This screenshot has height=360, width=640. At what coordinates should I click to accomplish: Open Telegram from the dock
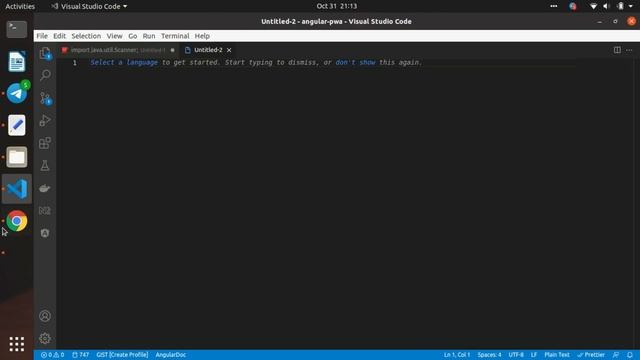point(17,93)
